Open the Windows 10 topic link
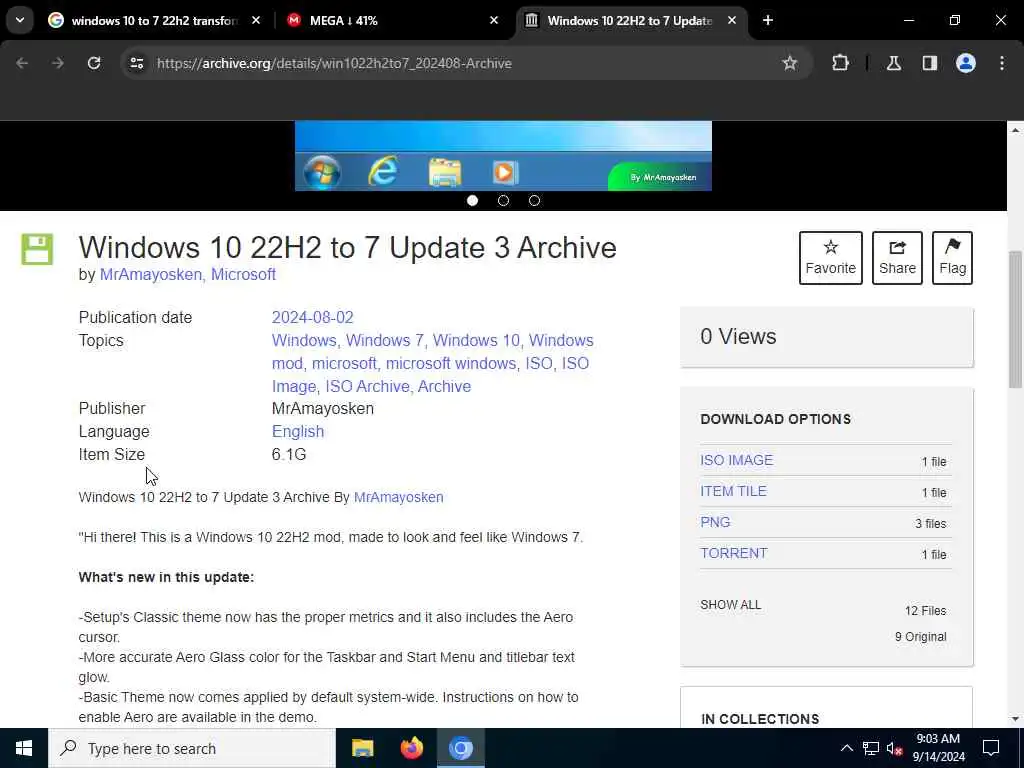The height and width of the screenshot is (768, 1024). pyautogui.click(x=477, y=340)
